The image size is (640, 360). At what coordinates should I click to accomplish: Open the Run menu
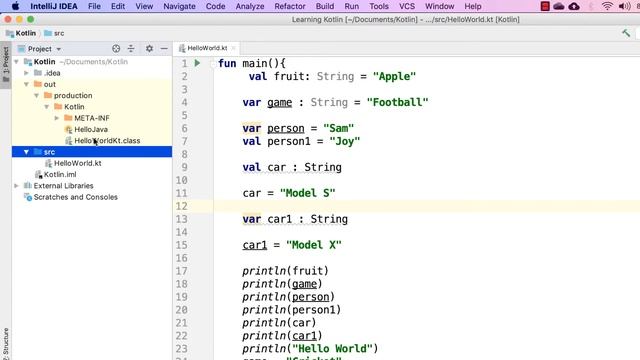coord(351,6)
